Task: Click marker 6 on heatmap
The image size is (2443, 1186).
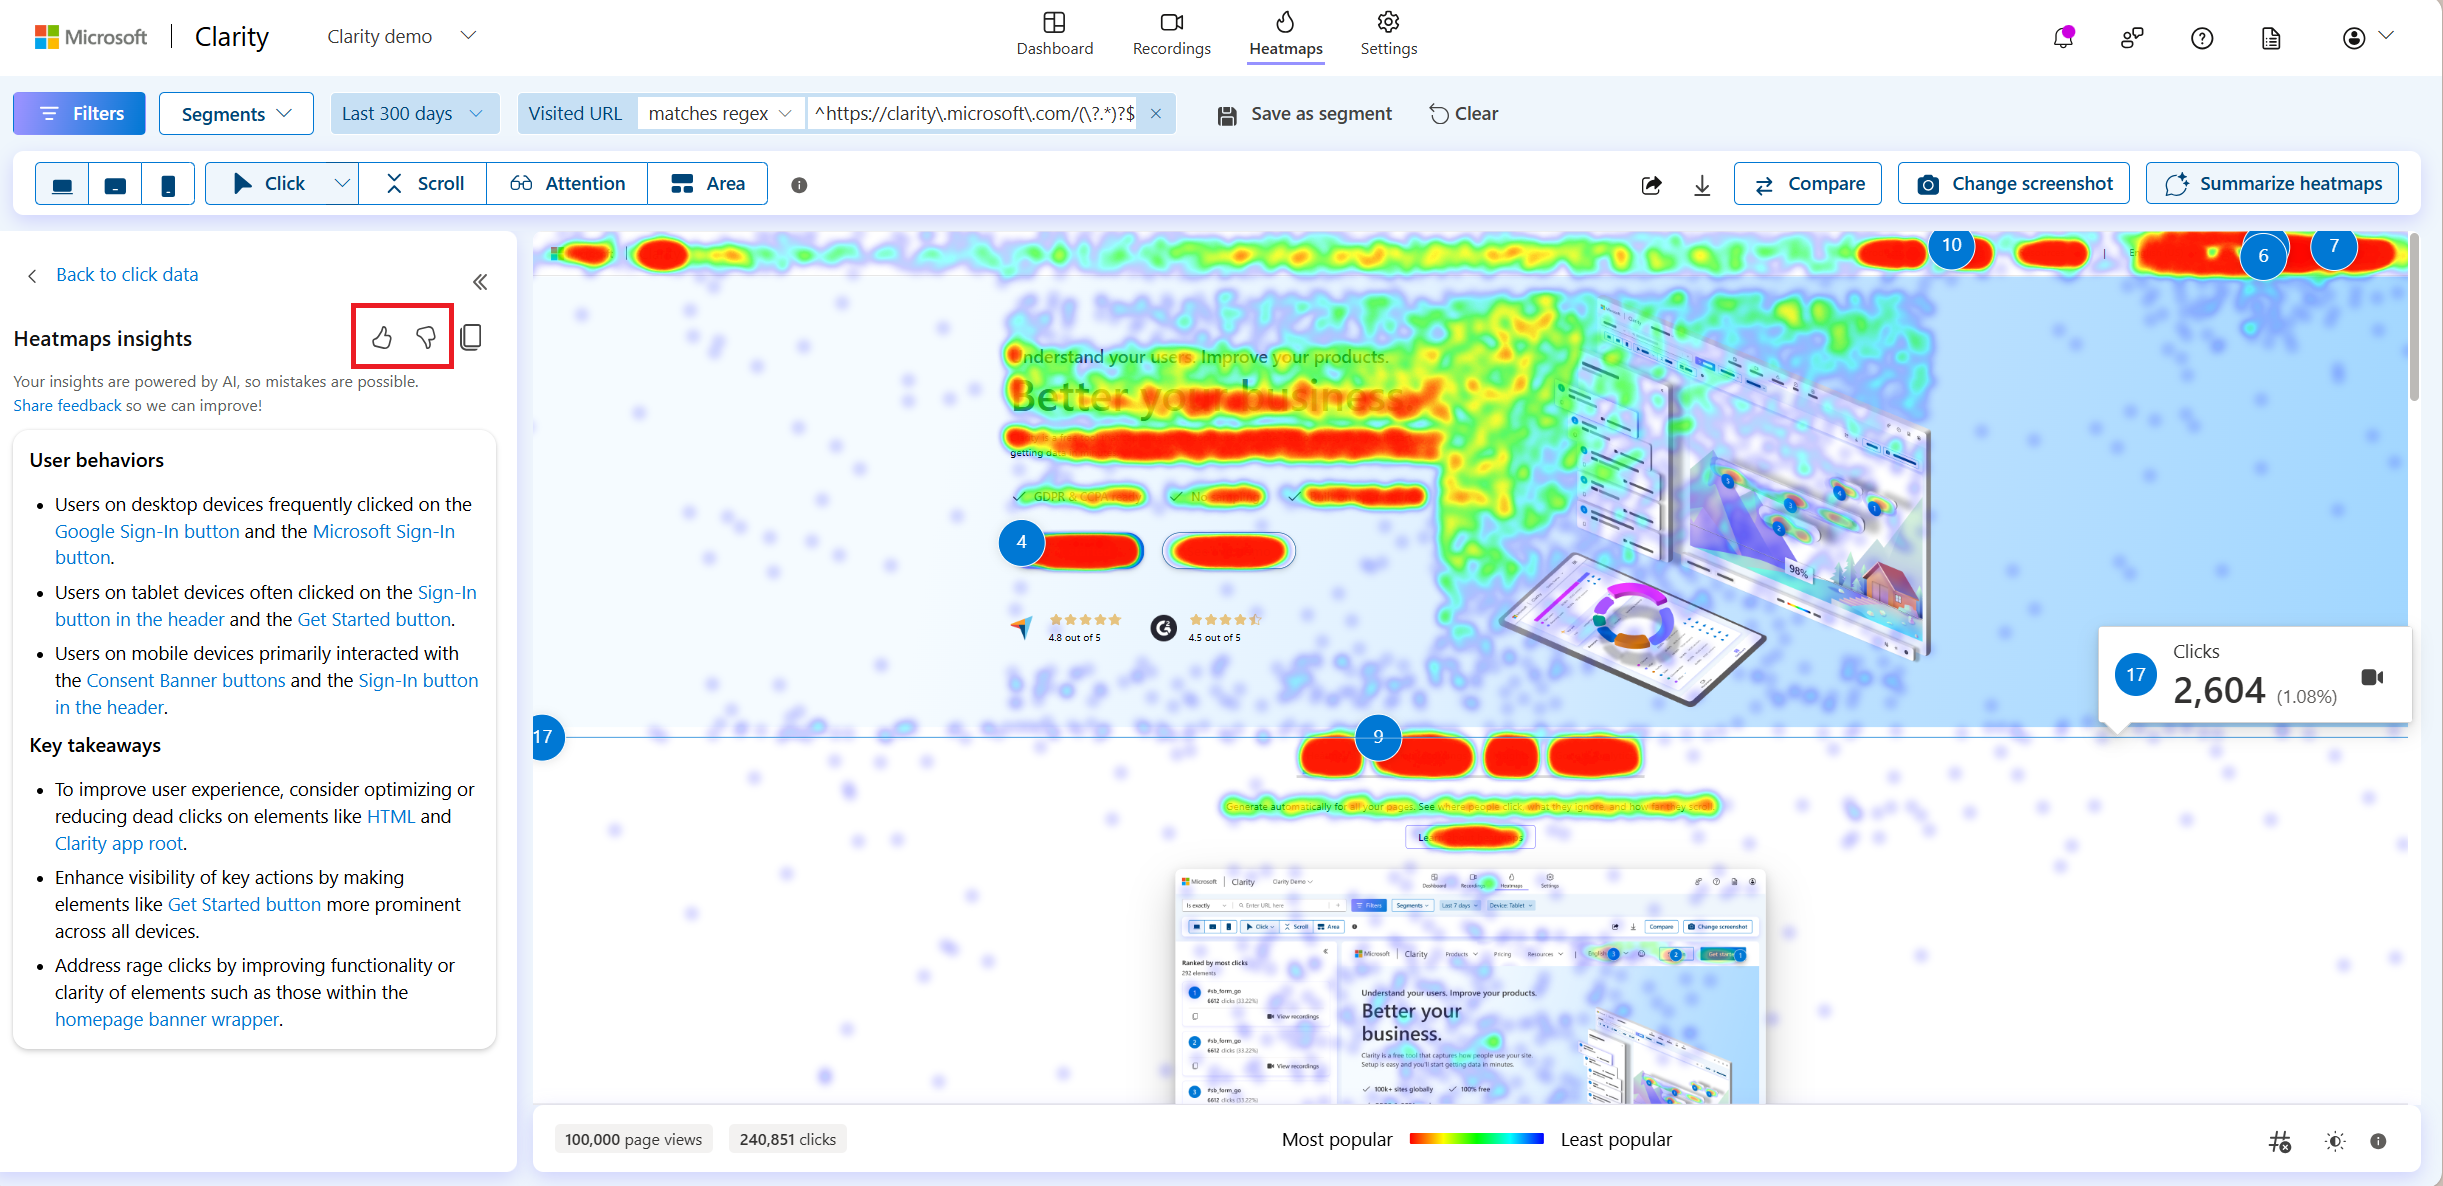Action: coord(2263,256)
